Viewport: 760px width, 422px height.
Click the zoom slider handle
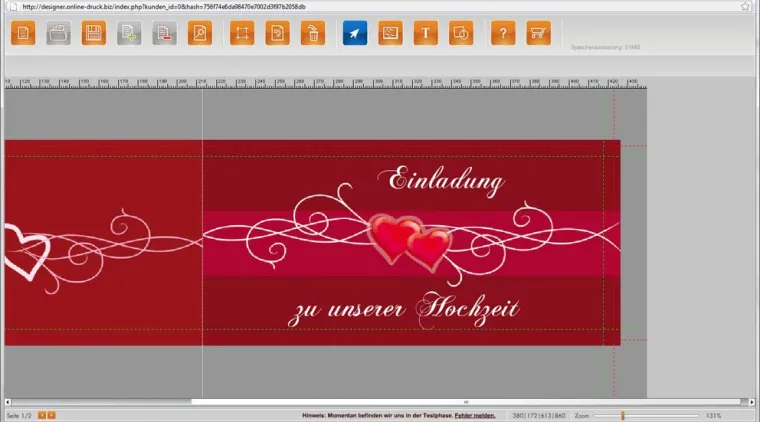click(623, 415)
